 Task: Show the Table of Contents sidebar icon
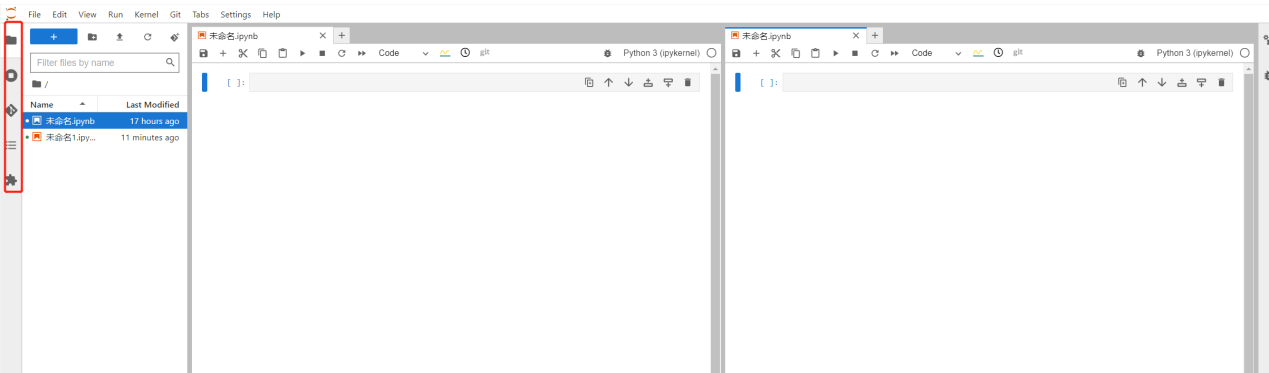point(11,145)
